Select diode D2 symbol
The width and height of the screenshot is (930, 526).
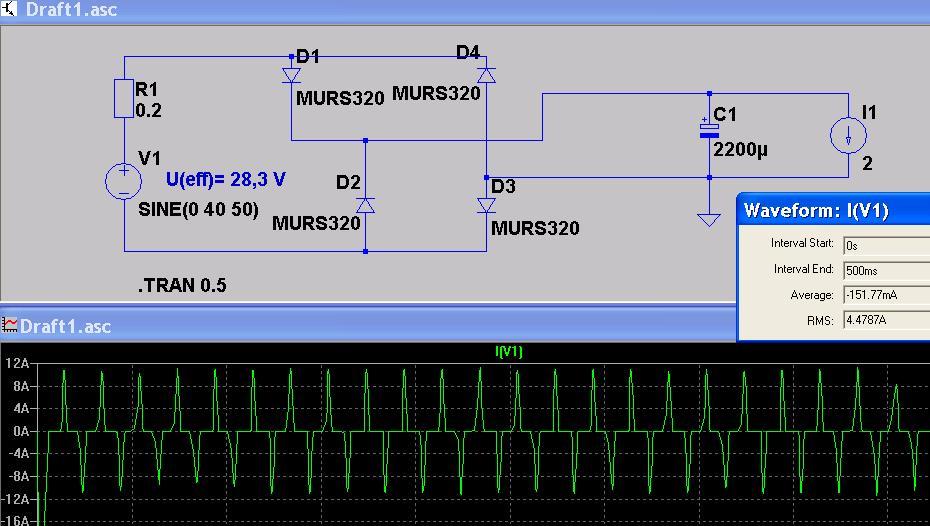pyautogui.click(x=365, y=205)
